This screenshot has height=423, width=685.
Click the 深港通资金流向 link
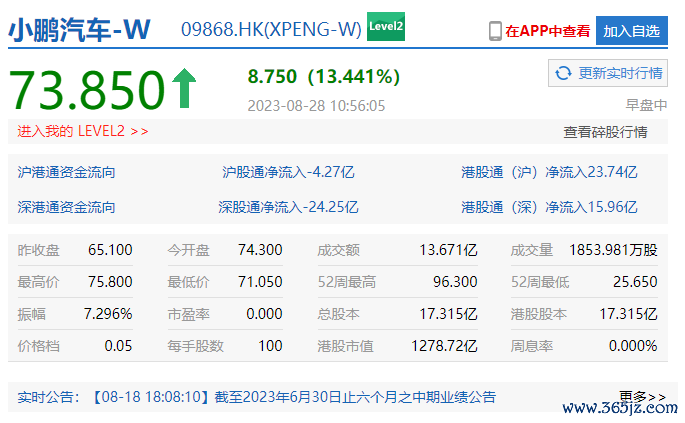66,207
